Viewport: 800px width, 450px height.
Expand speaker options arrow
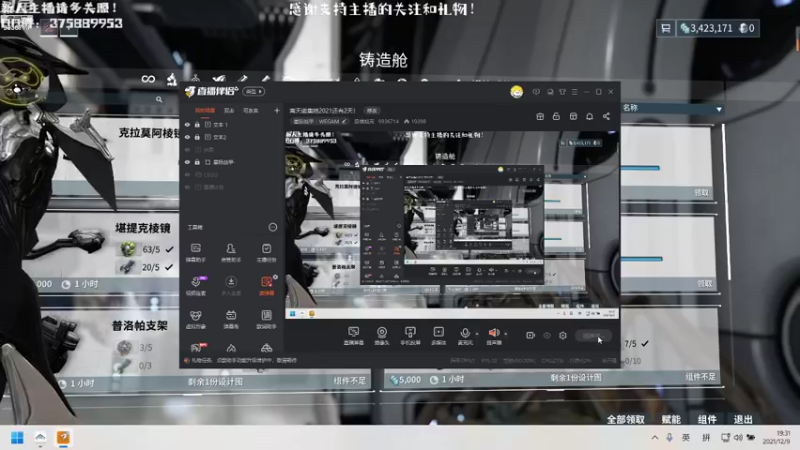click(506, 334)
